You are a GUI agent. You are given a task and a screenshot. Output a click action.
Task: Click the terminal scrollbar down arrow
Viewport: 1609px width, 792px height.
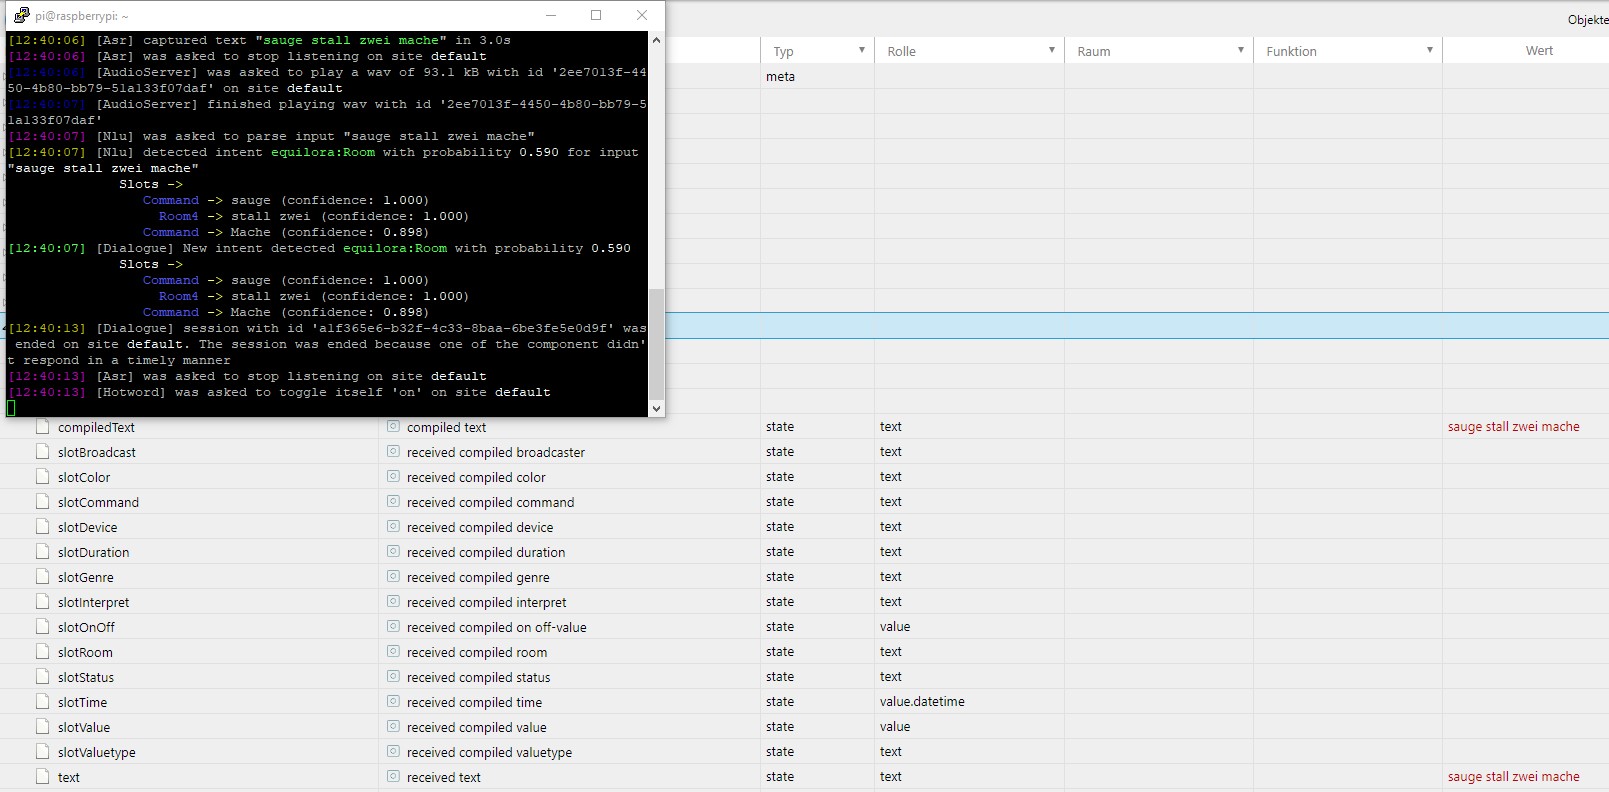pyautogui.click(x=656, y=408)
